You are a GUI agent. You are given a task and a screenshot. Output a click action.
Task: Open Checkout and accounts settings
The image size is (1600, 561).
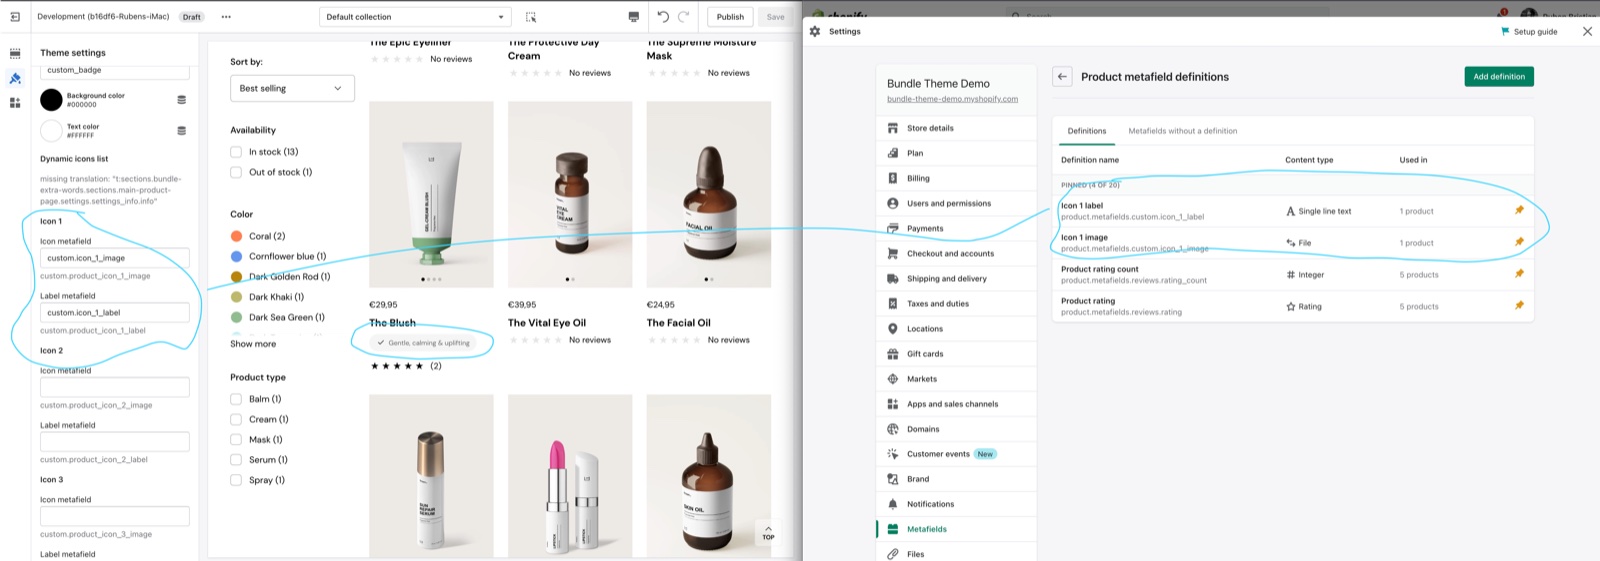(950, 253)
